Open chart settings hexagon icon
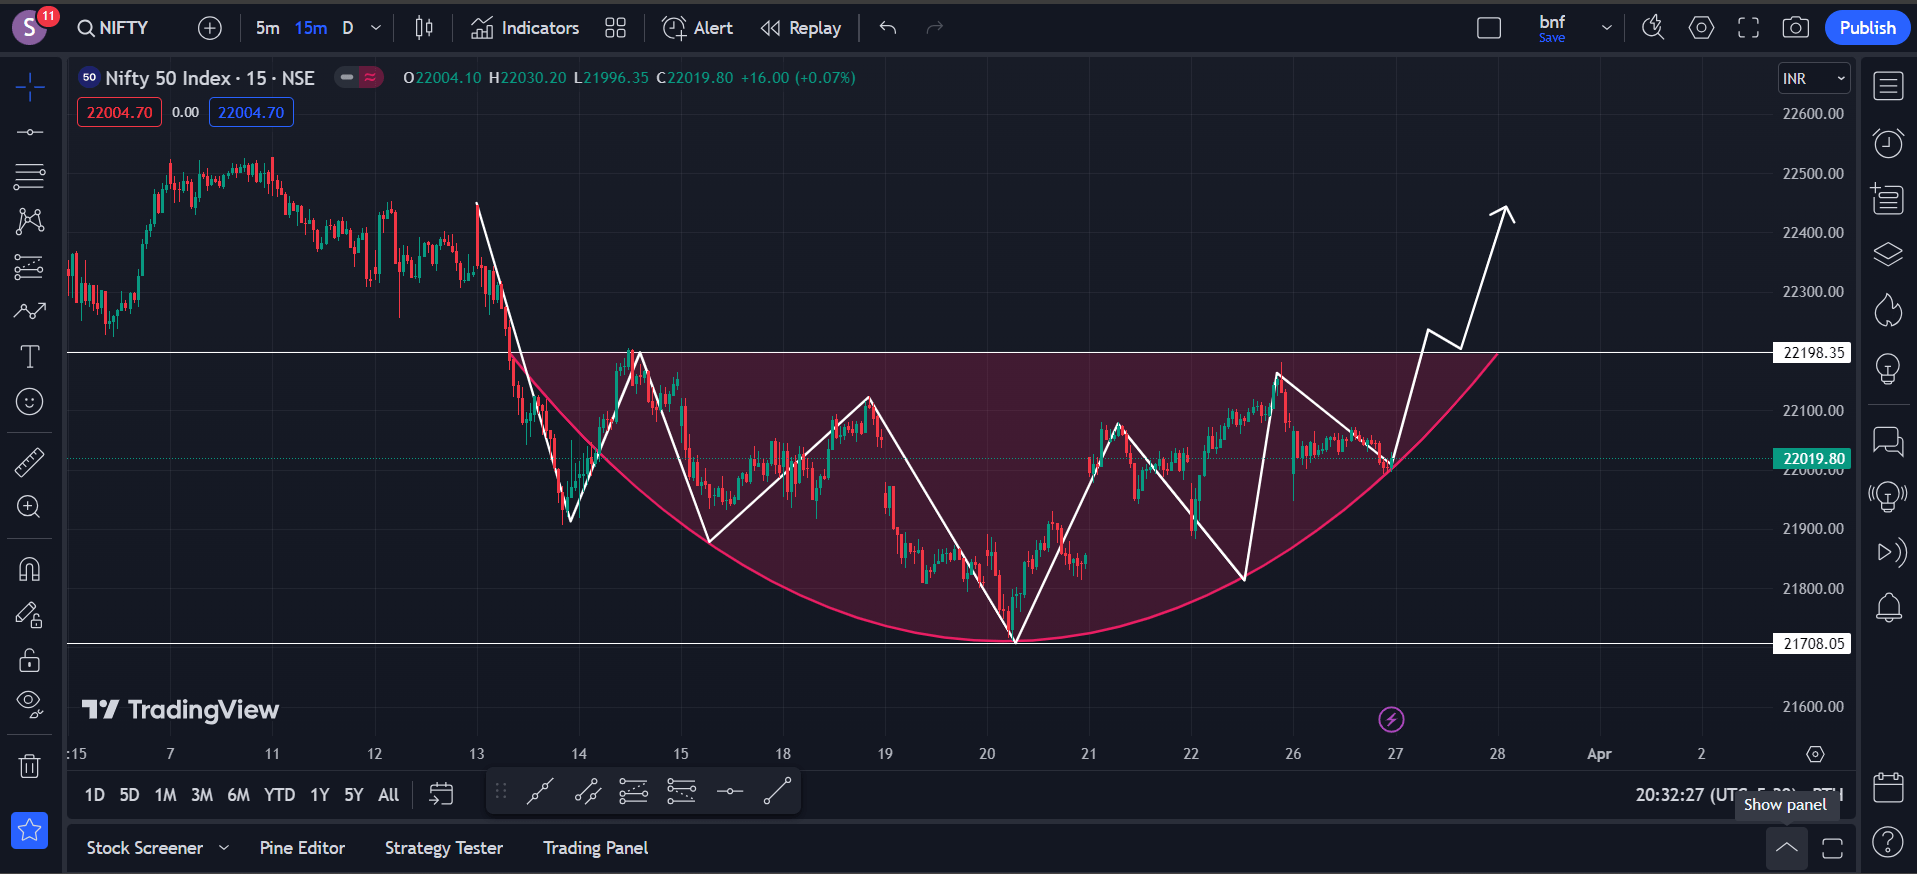1917x874 pixels. [1701, 28]
